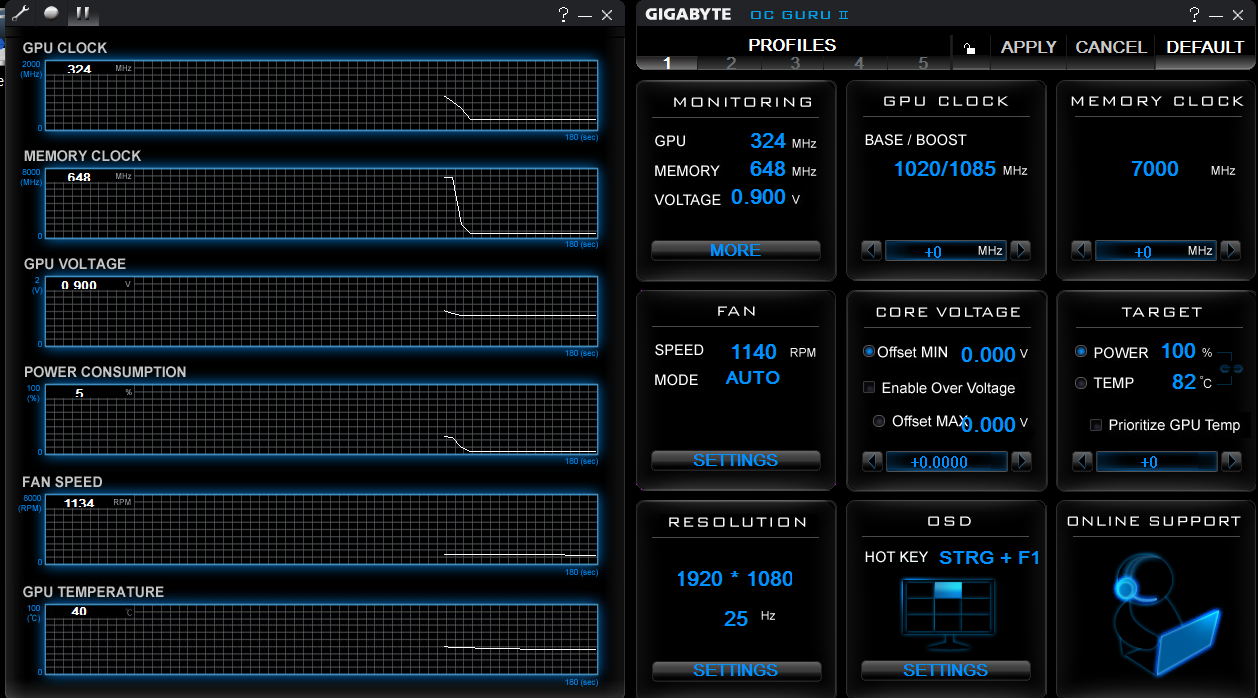This screenshot has width=1258, height=698.
Task: Switch to profile 5 tab
Action: (922, 63)
